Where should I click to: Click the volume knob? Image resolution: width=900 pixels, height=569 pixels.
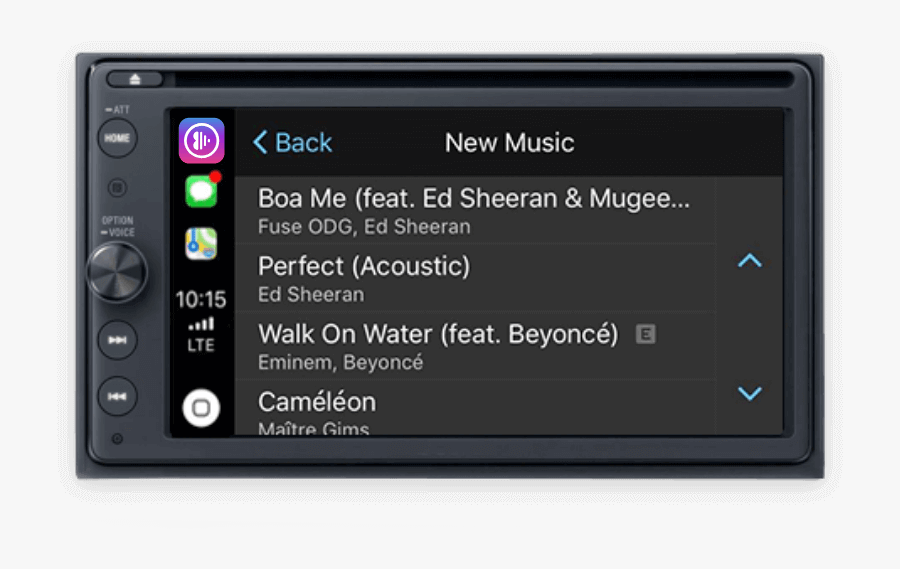coord(117,272)
